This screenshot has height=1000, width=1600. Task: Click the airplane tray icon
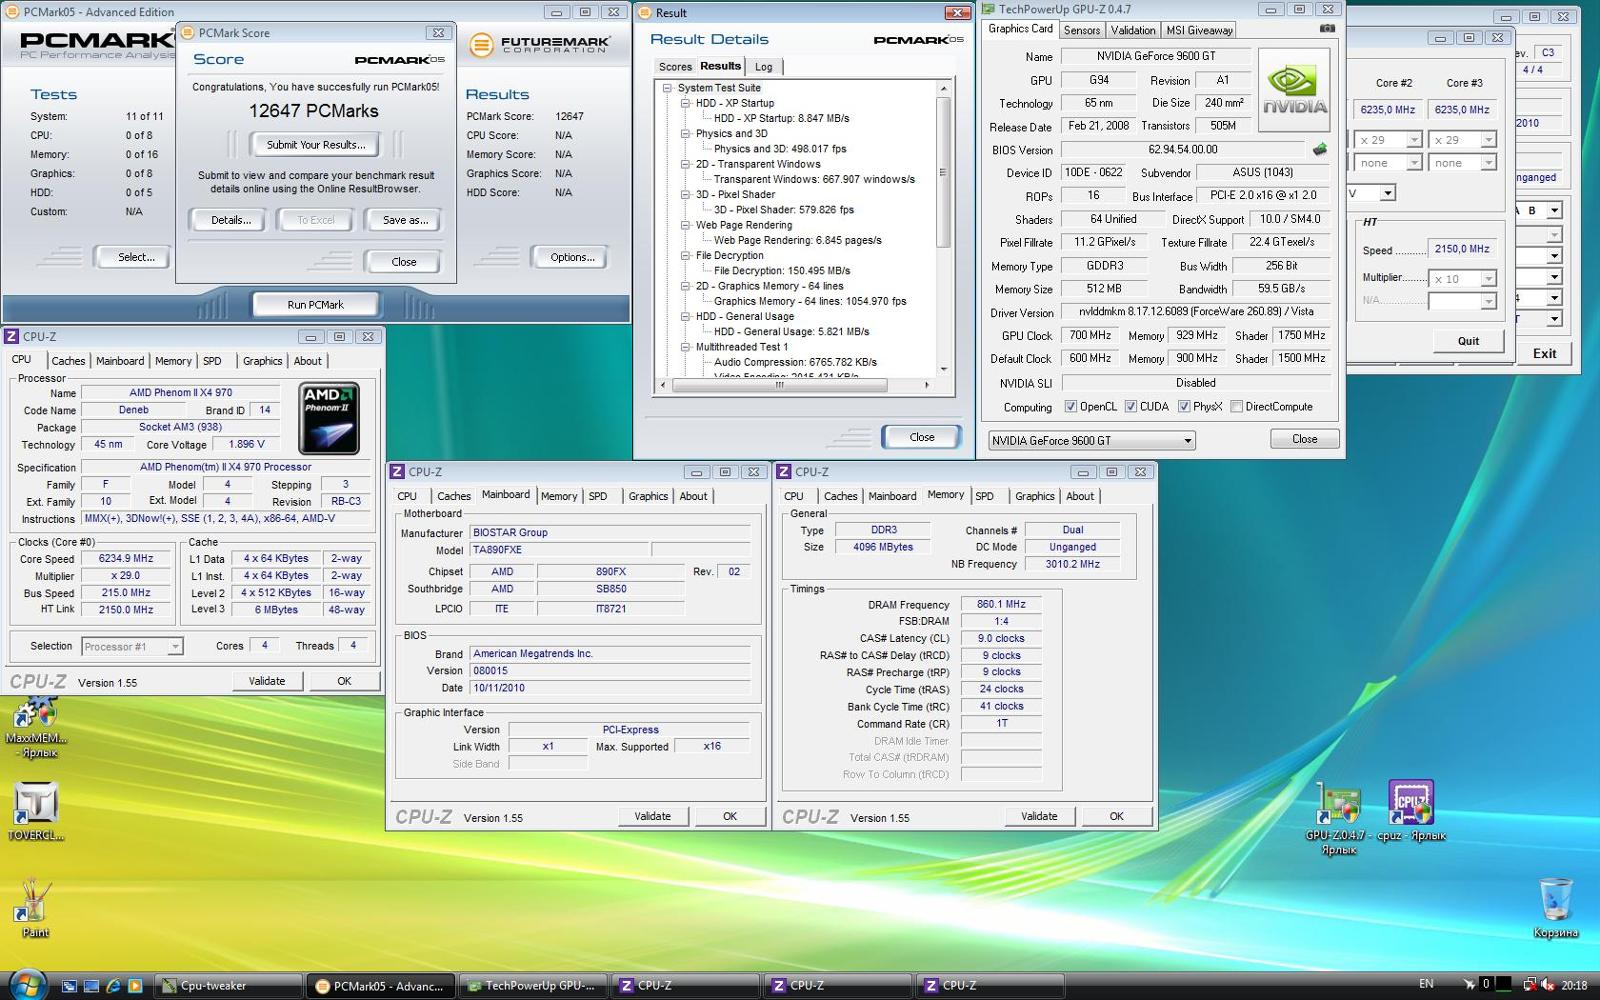click(1468, 985)
